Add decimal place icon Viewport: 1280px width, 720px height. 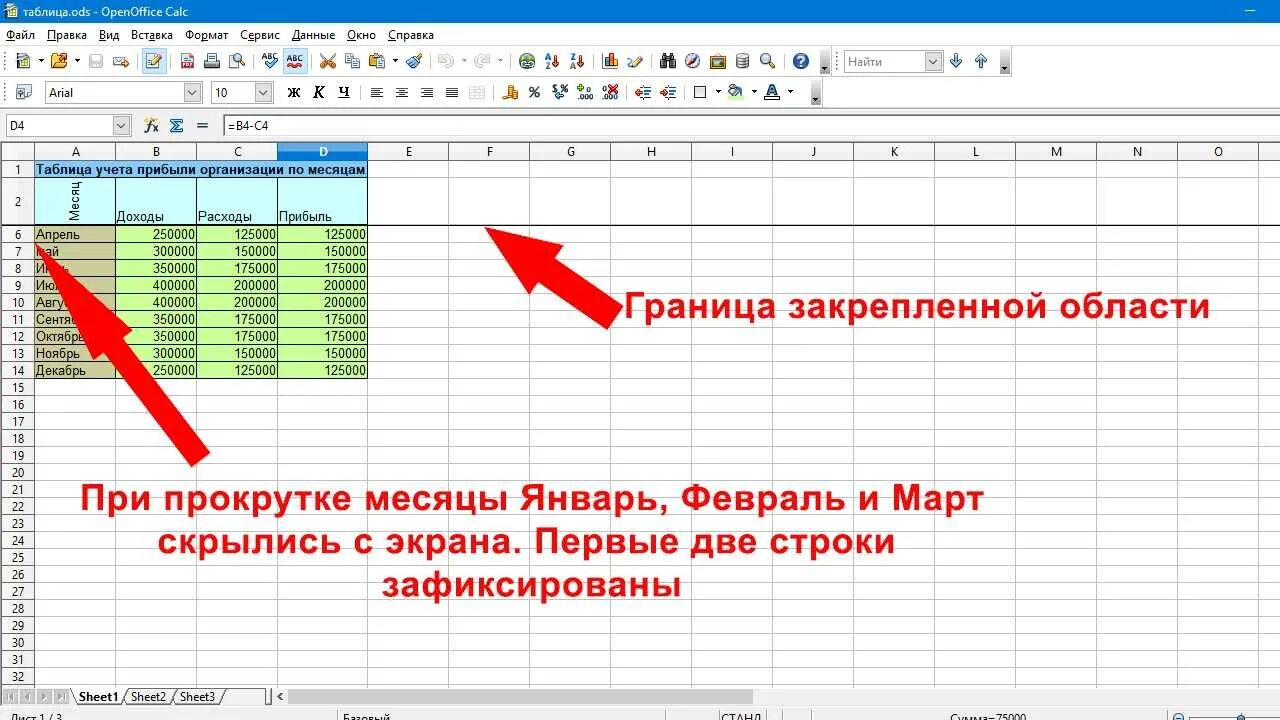tap(585, 92)
